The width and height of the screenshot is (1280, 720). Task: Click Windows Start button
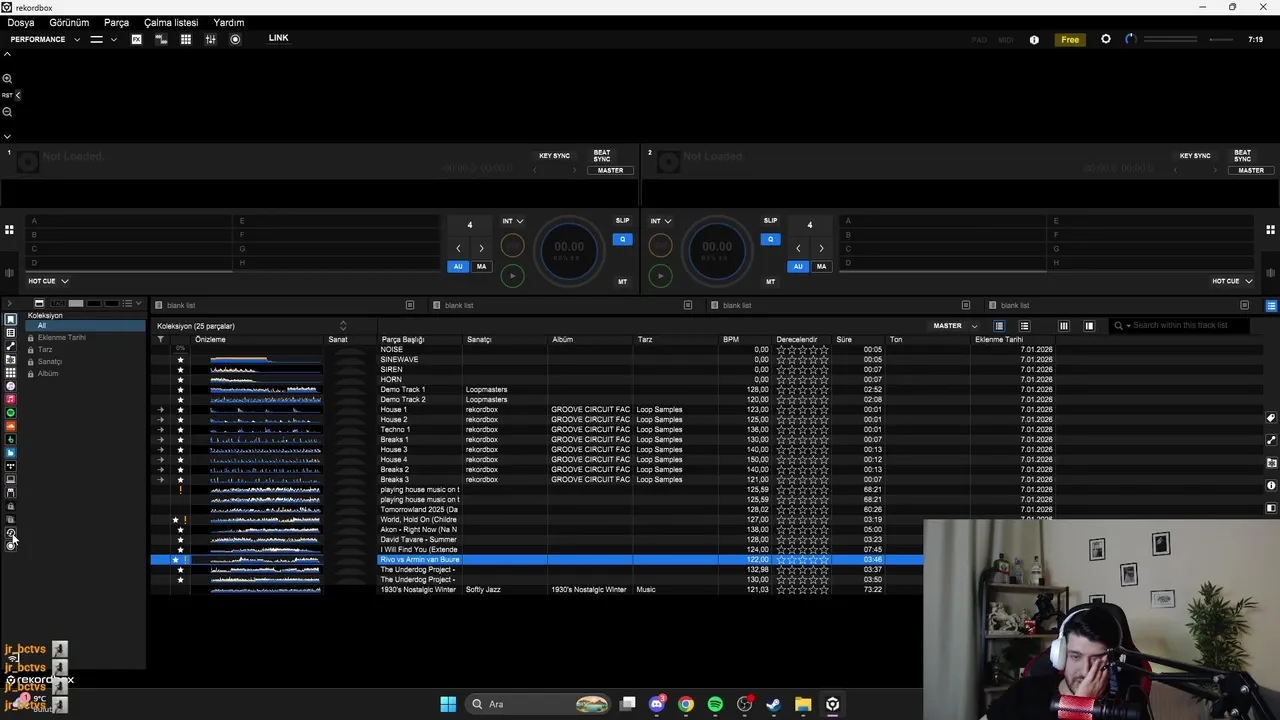(x=448, y=704)
